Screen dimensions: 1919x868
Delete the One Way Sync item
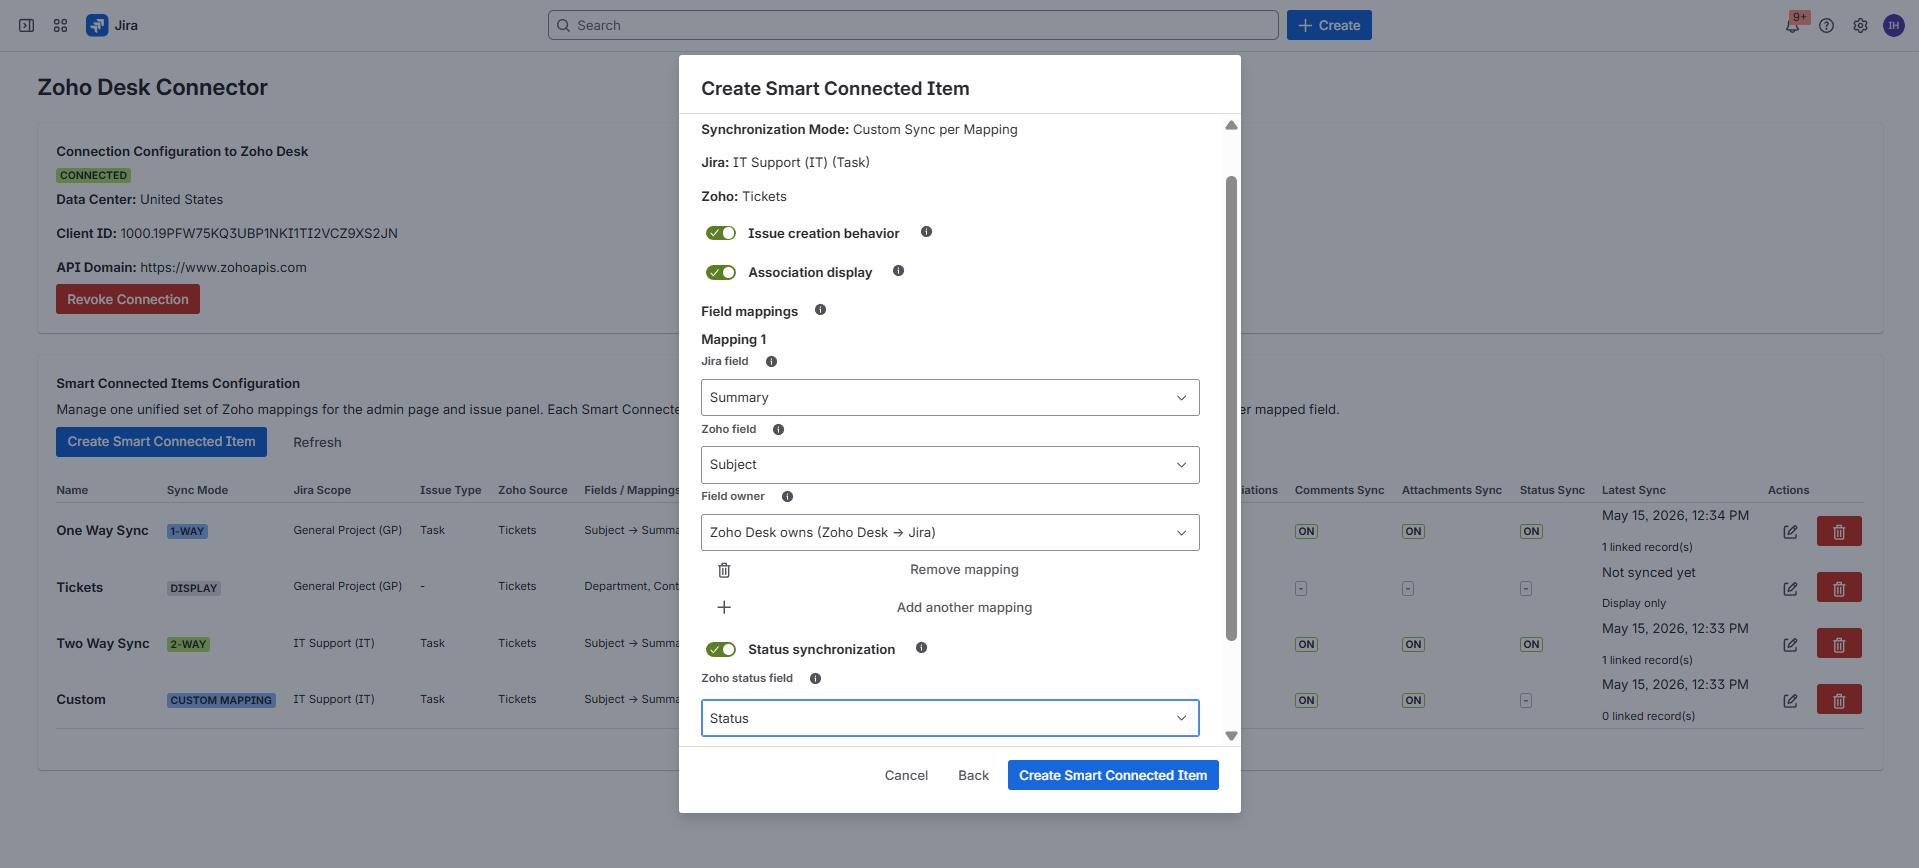click(1839, 531)
